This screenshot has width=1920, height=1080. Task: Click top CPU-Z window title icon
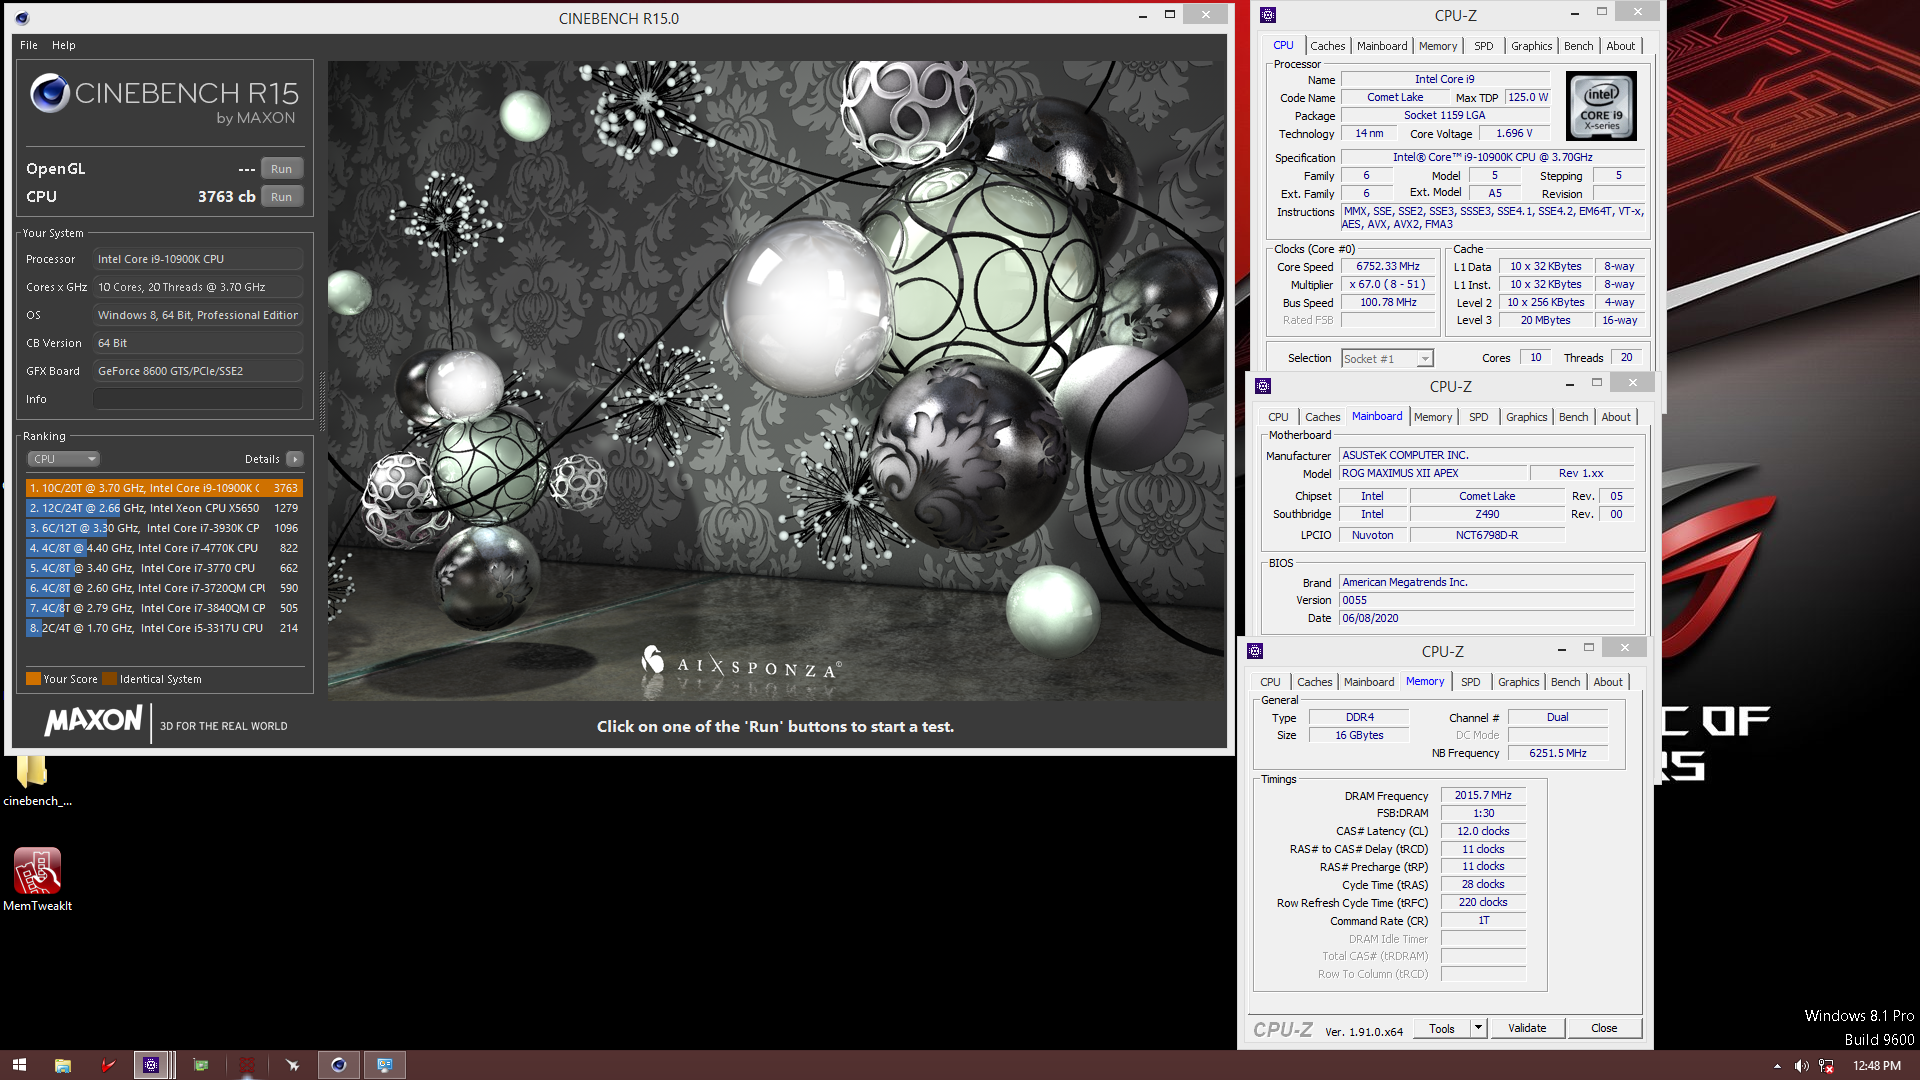point(1268,15)
